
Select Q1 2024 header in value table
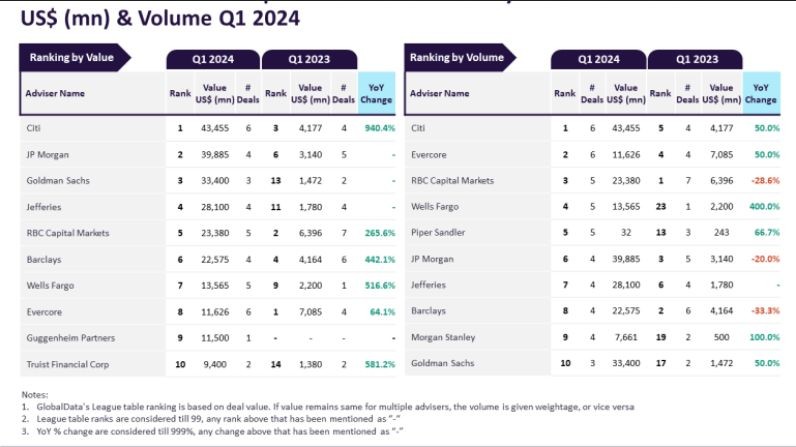pyautogui.click(x=214, y=60)
